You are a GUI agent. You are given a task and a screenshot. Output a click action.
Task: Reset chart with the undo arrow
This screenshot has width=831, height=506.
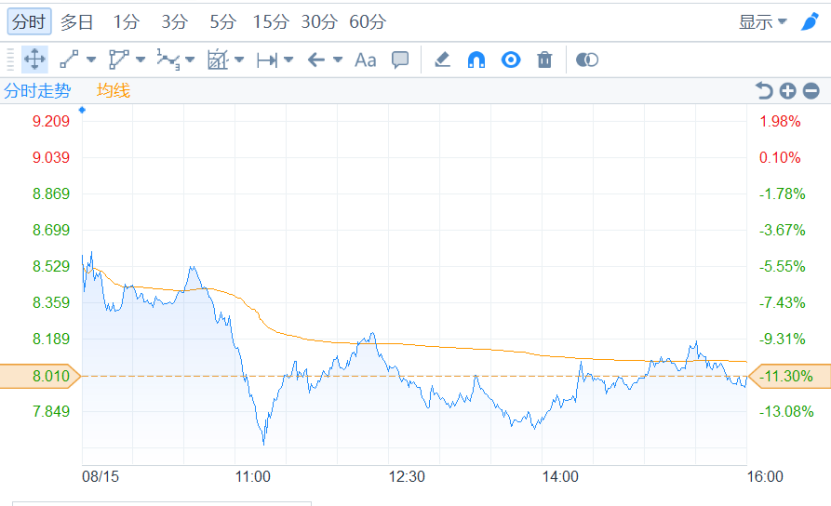(764, 91)
